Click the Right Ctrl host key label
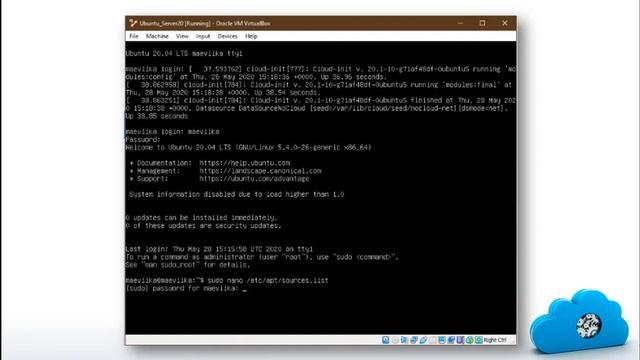640x360 pixels. tap(495, 340)
